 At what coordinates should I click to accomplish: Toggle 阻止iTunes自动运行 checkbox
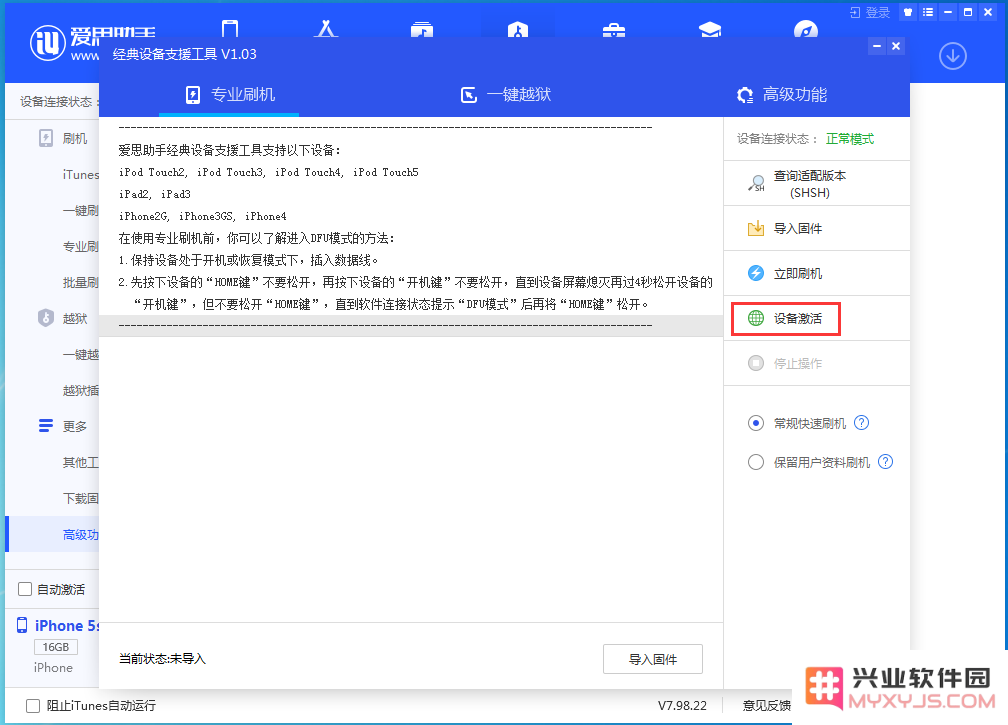pos(33,706)
